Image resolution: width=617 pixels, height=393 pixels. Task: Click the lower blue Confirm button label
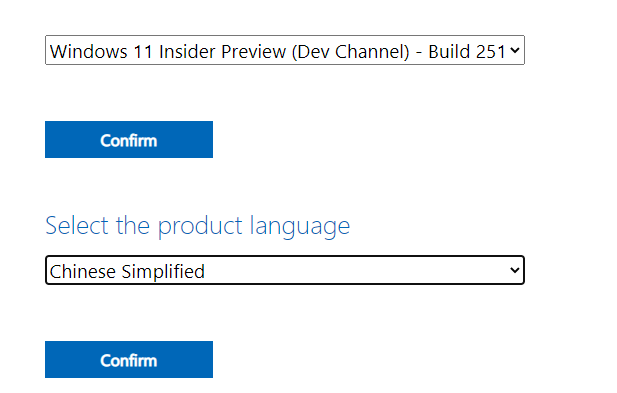click(x=129, y=360)
